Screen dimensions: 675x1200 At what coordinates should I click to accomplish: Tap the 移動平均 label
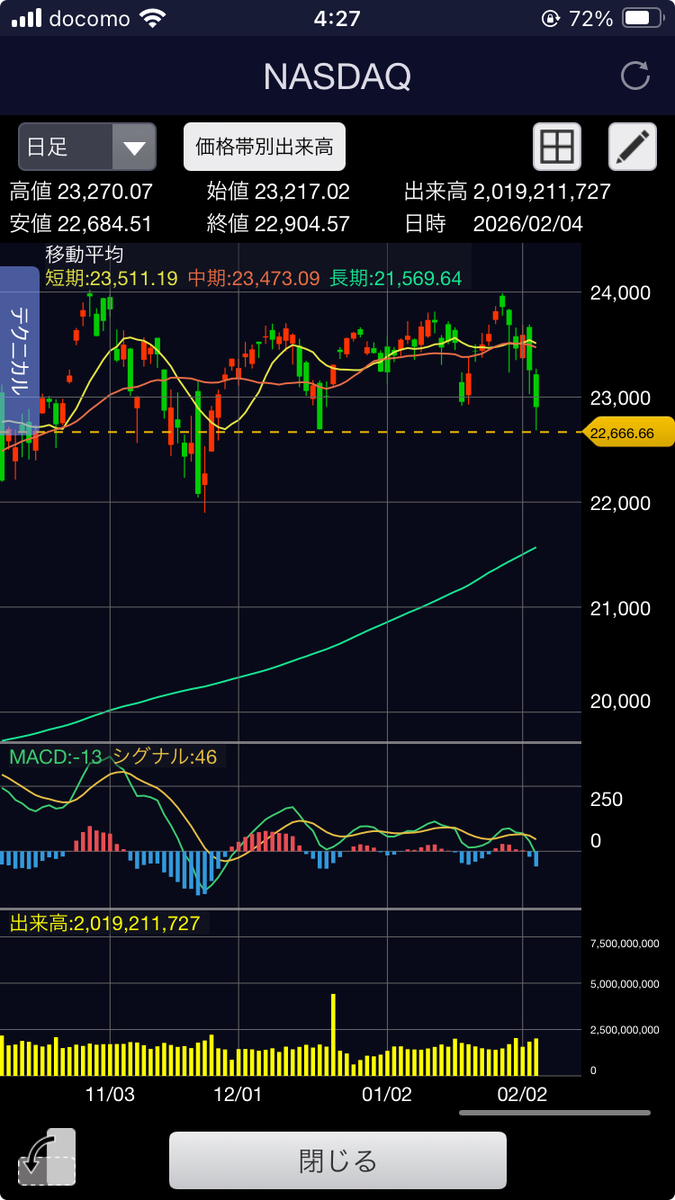(x=84, y=256)
